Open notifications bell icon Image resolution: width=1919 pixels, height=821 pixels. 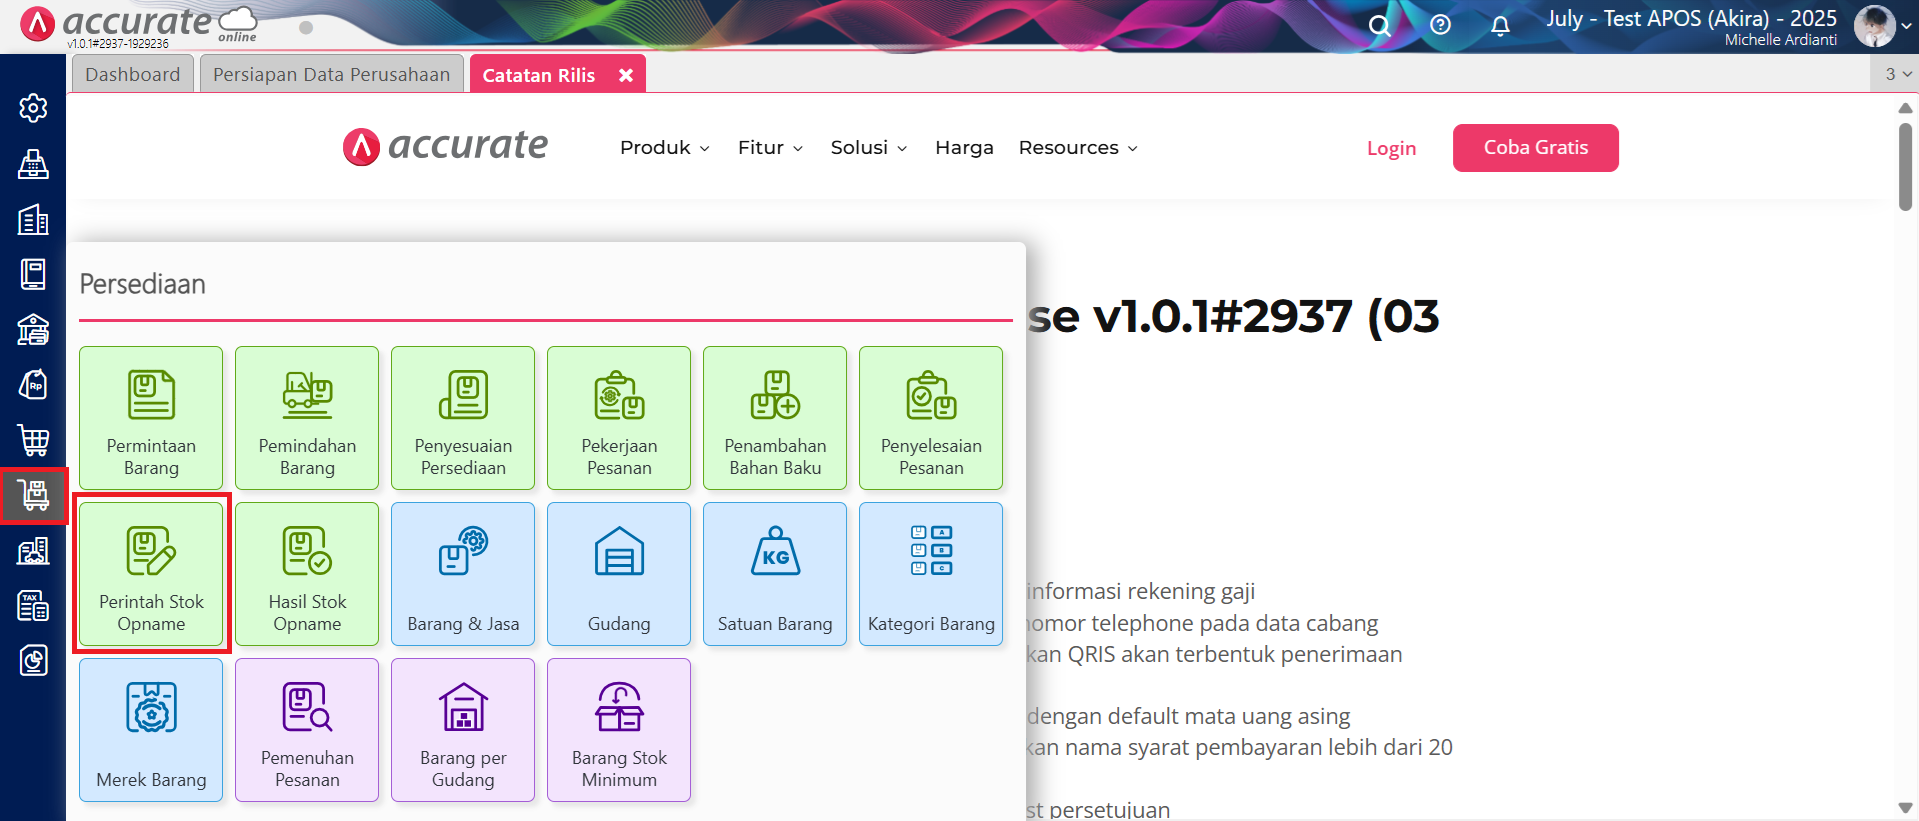(1500, 26)
